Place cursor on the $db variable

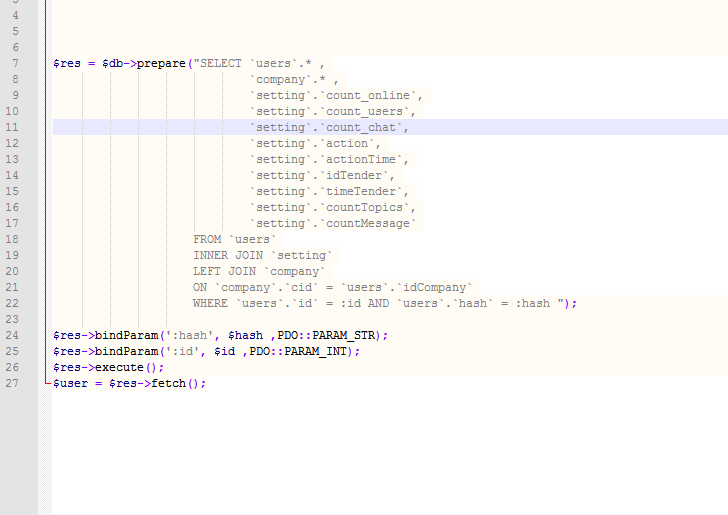click(x=113, y=64)
